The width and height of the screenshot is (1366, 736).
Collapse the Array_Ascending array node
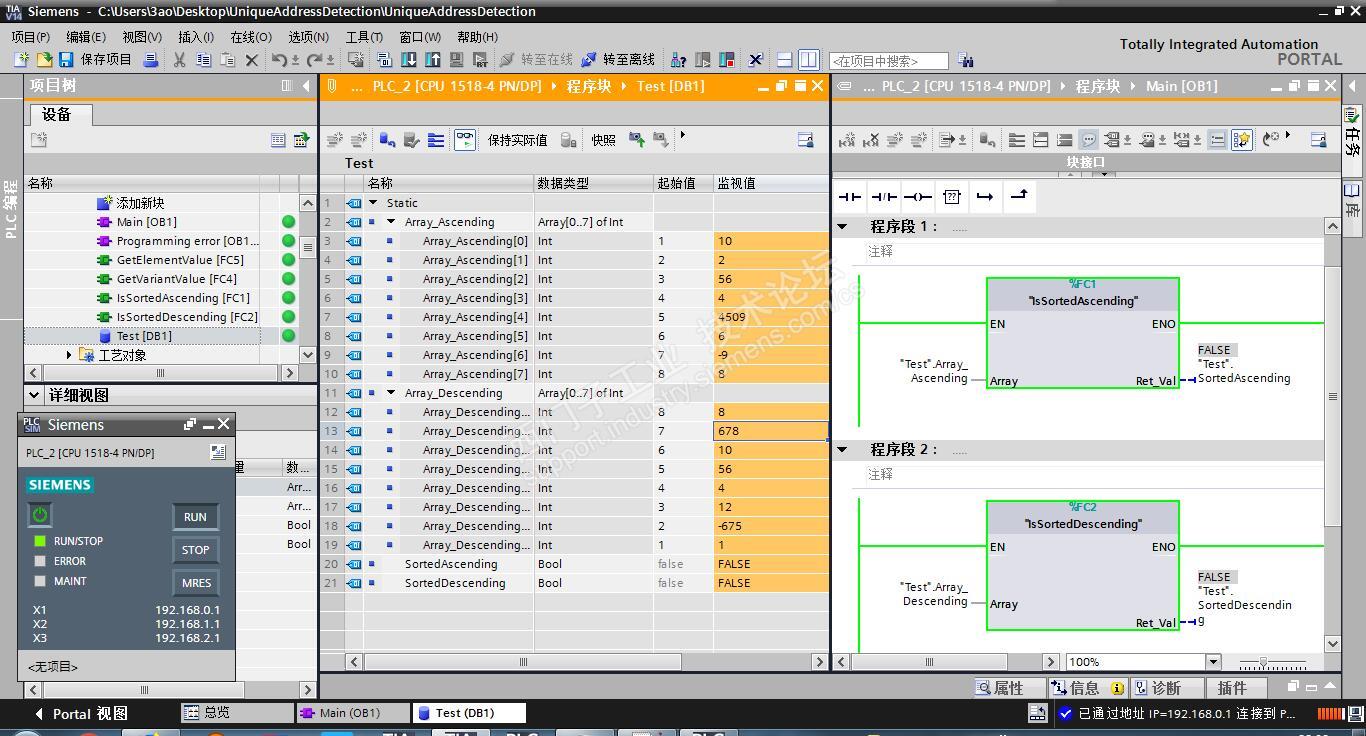pyautogui.click(x=391, y=222)
